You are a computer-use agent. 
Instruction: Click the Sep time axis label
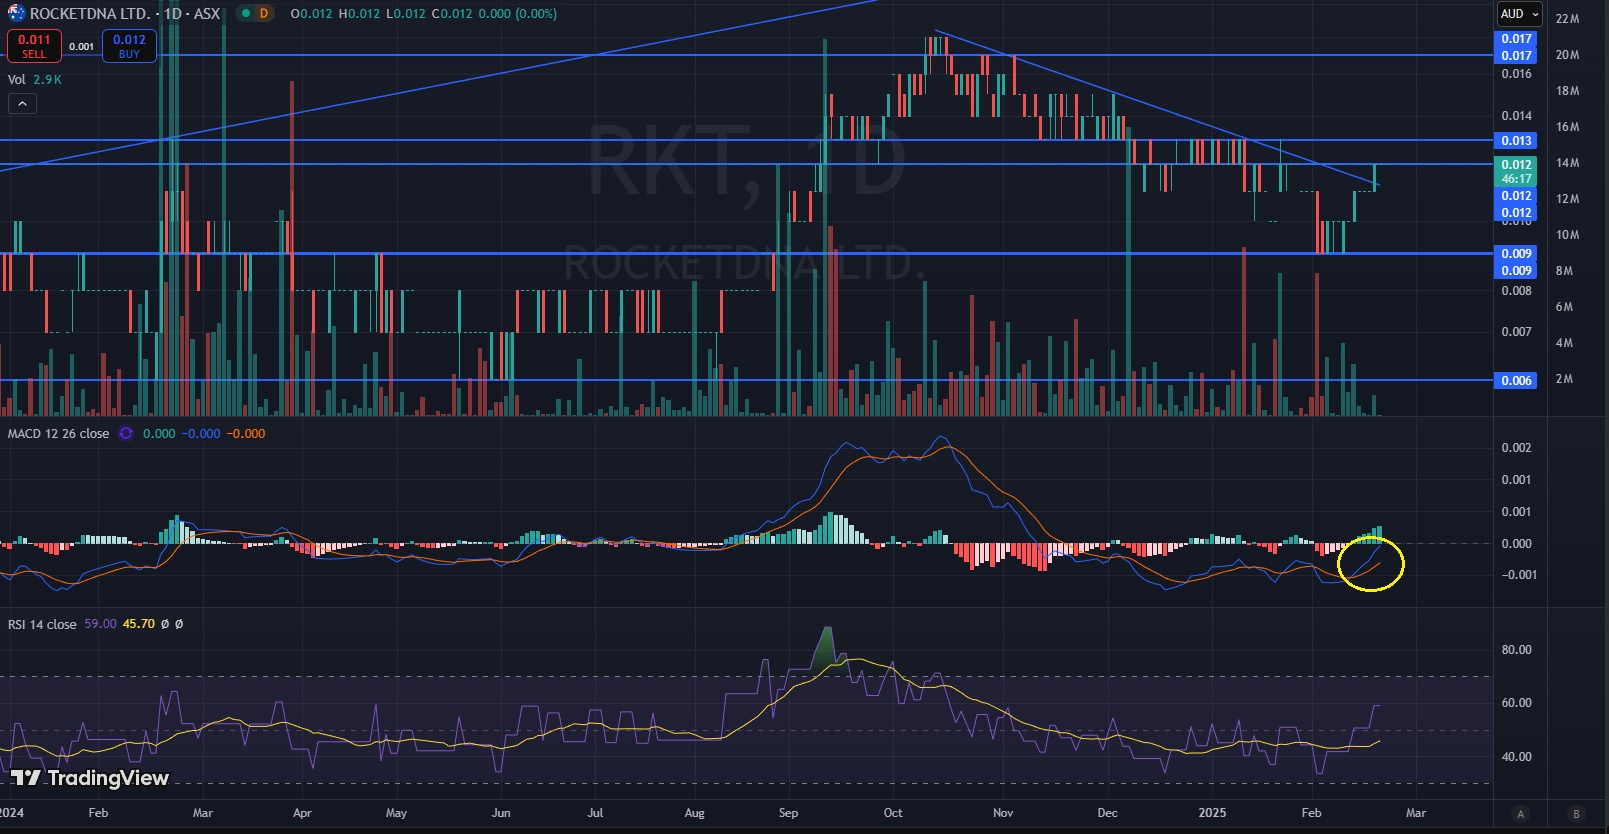coord(788,813)
